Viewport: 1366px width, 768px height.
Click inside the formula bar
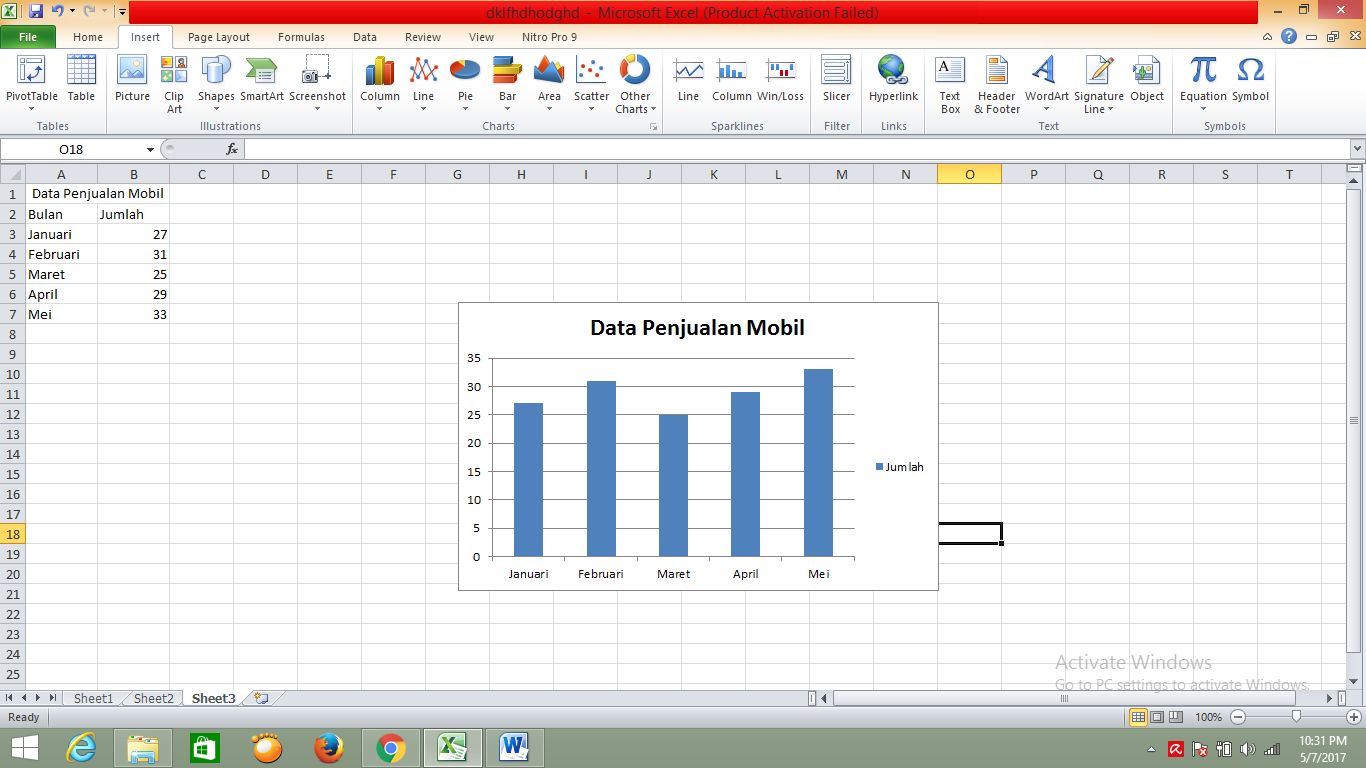pyautogui.click(x=796, y=149)
